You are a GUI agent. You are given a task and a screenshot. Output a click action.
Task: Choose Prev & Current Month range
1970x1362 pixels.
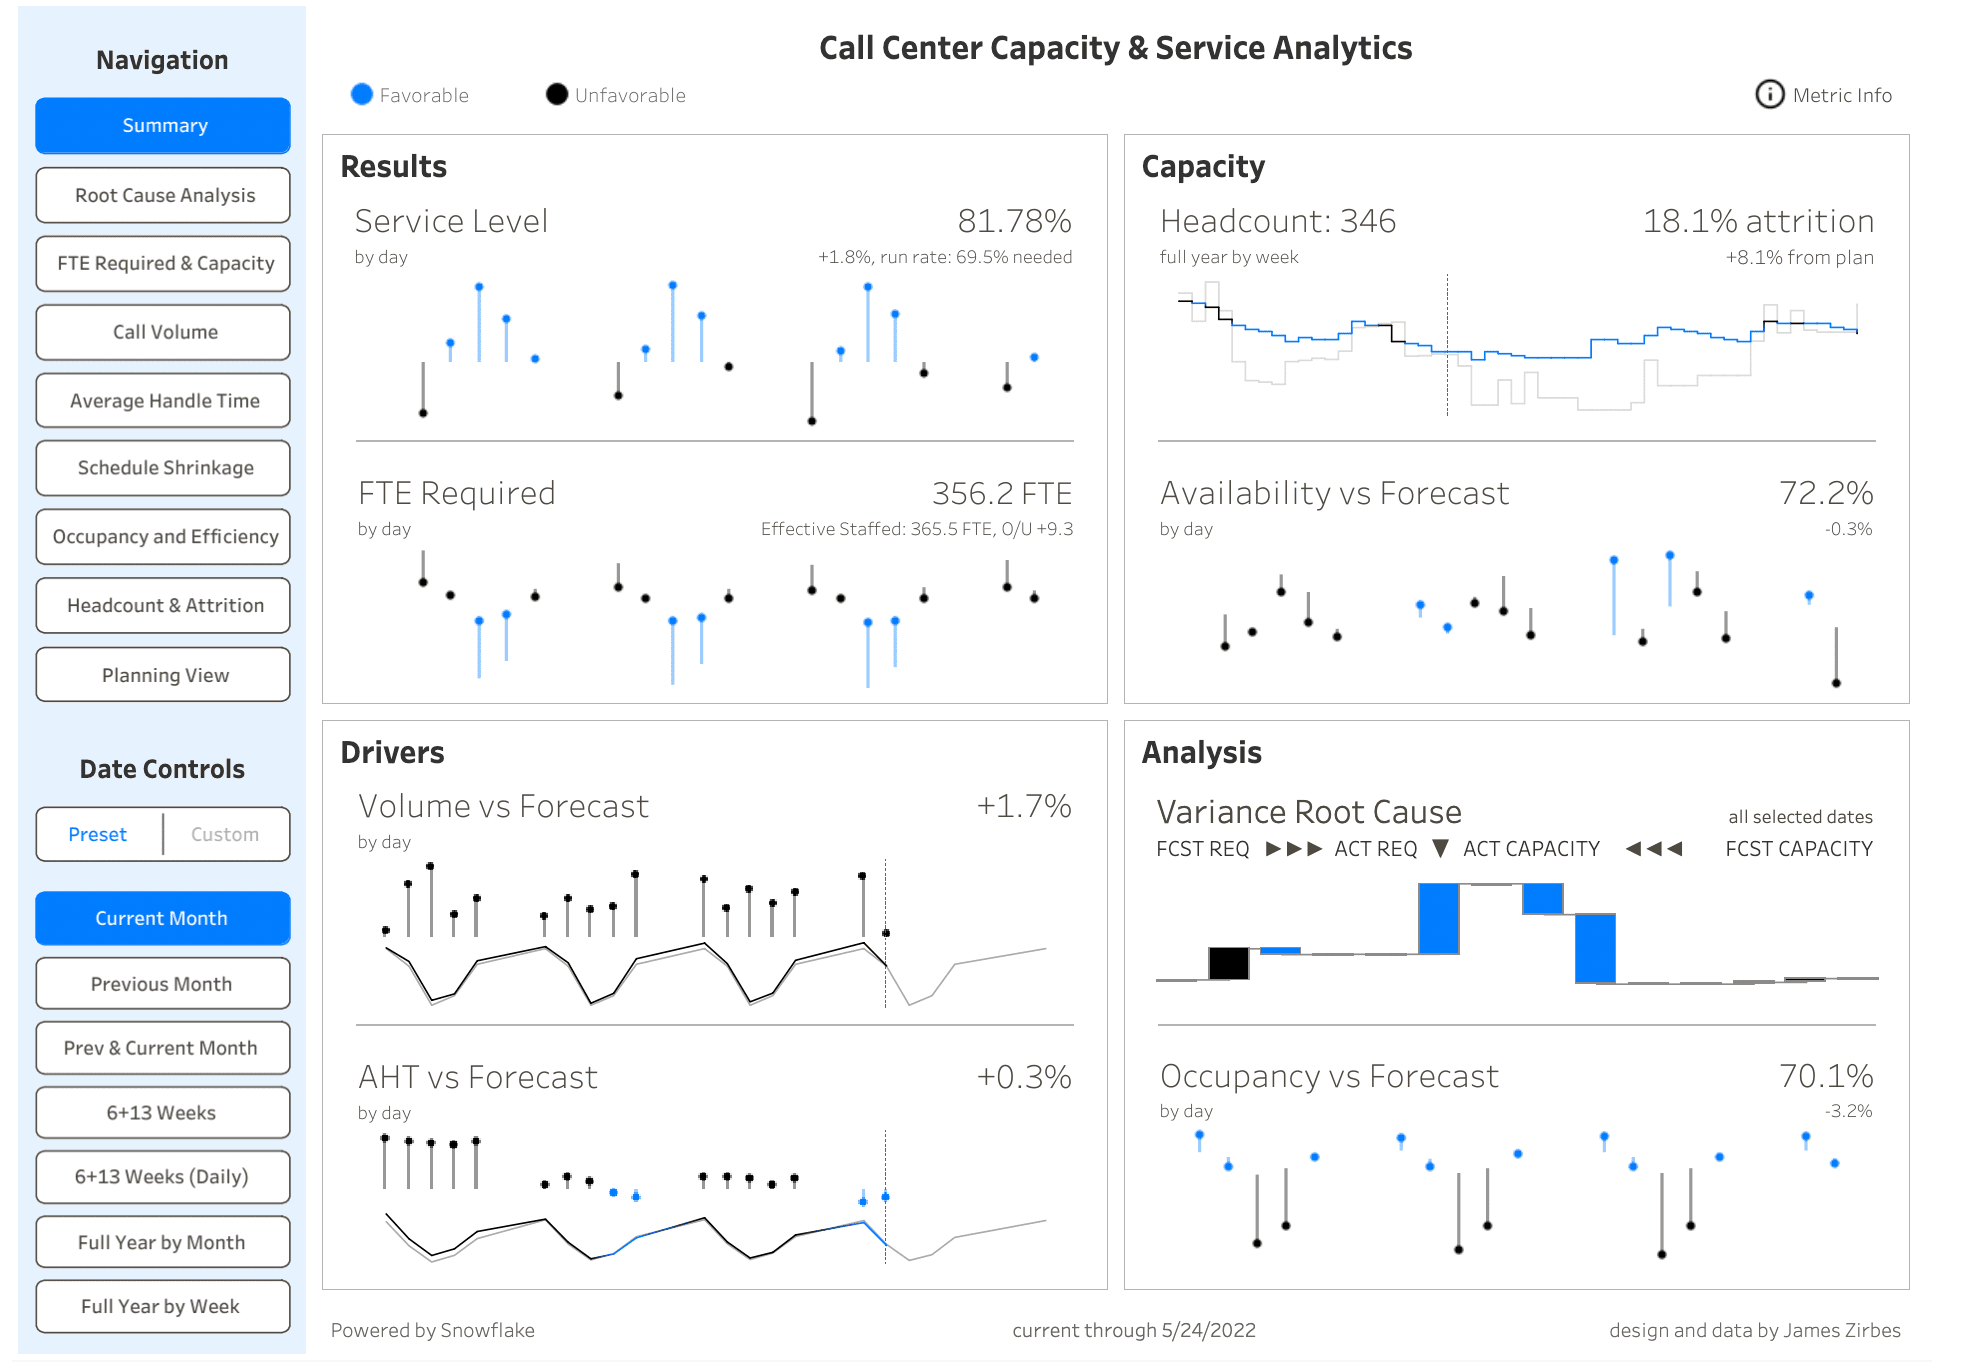coord(162,1047)
